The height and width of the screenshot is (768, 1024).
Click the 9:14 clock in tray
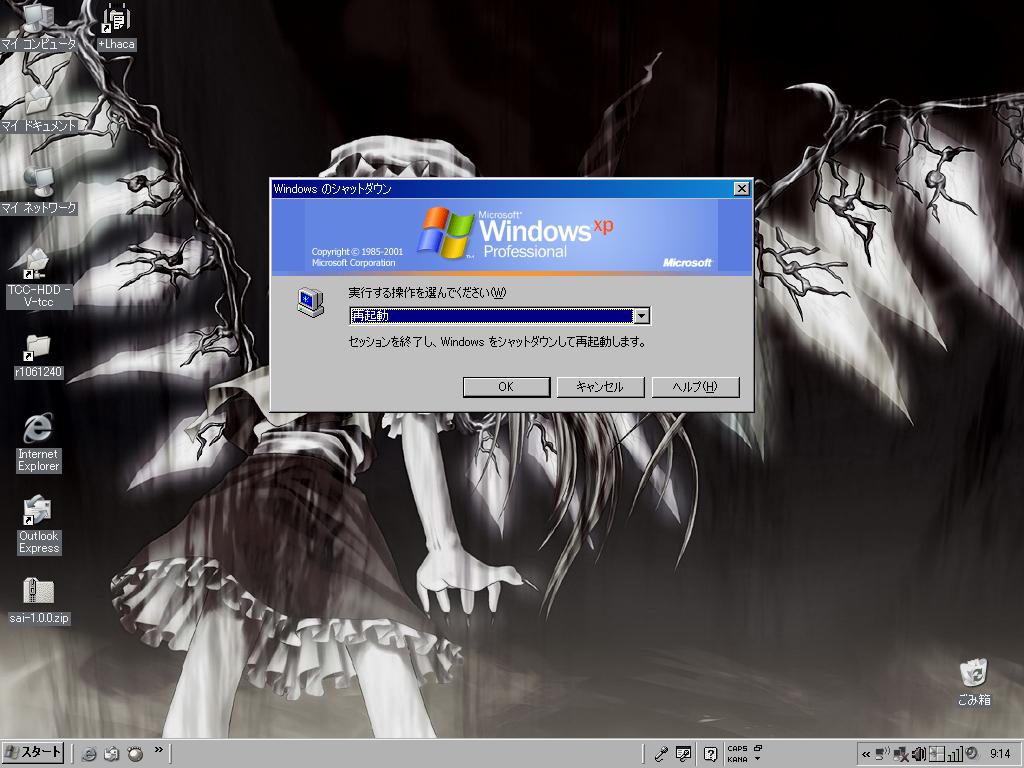1000,754
